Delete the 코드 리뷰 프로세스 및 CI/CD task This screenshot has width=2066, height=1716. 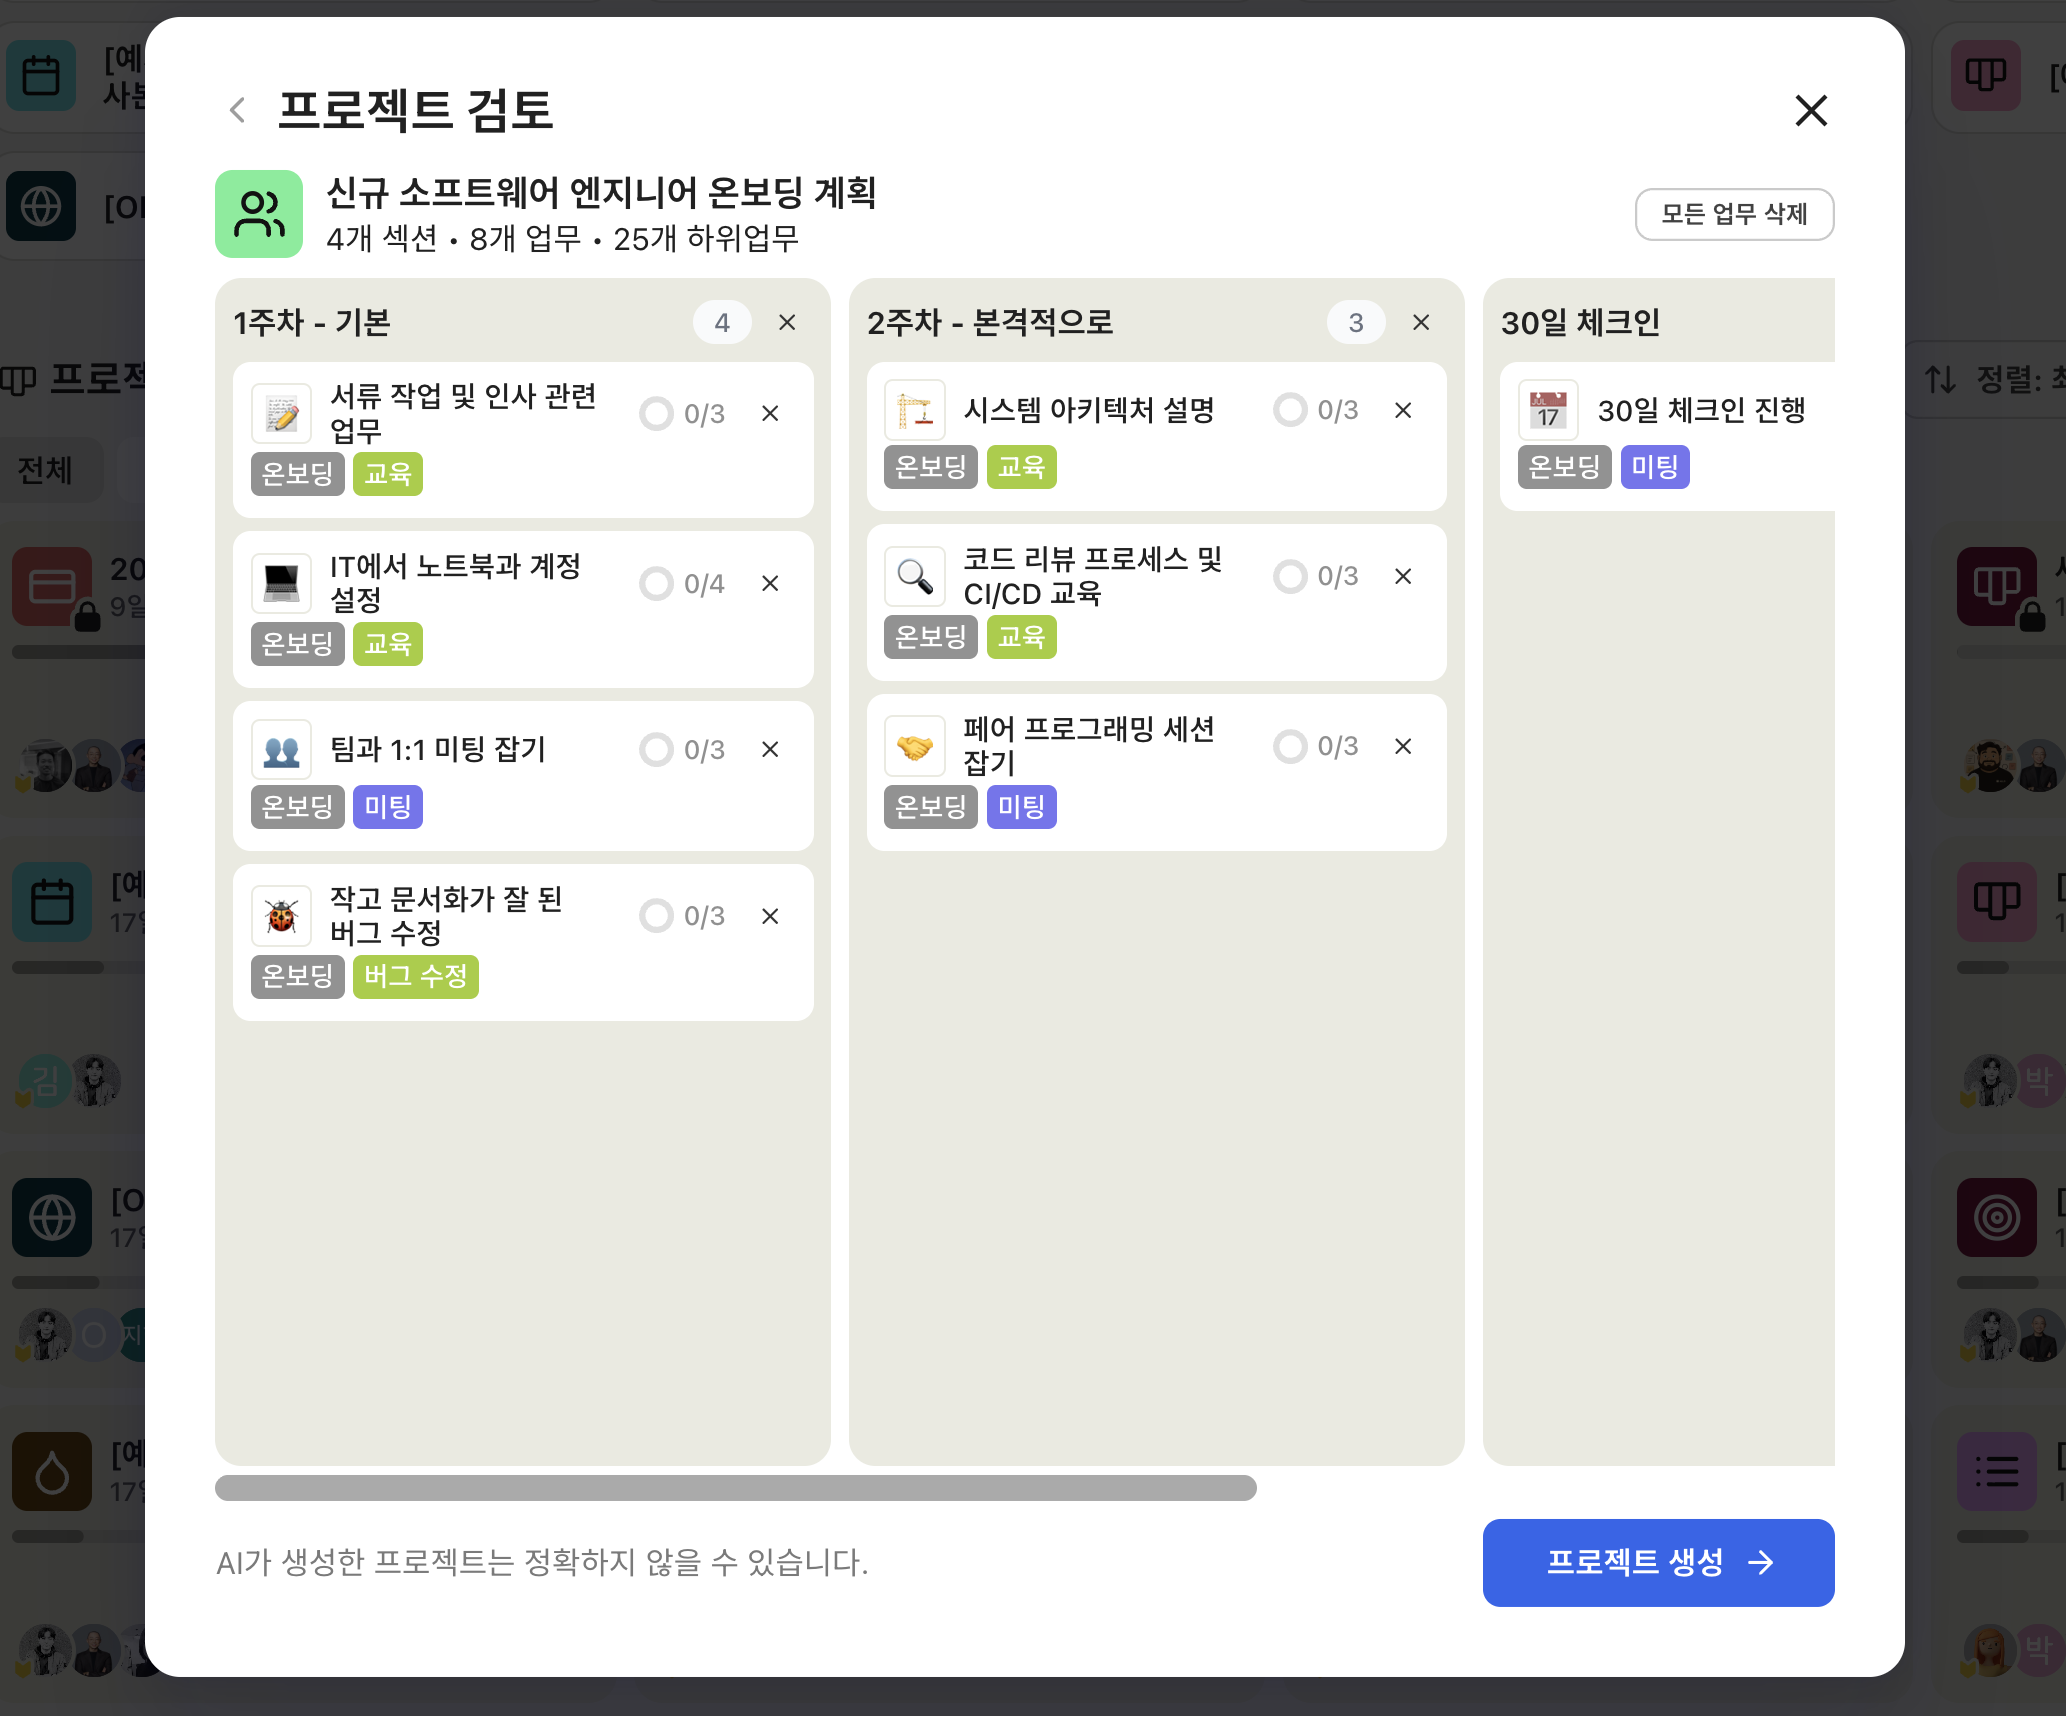point(1403,576)
